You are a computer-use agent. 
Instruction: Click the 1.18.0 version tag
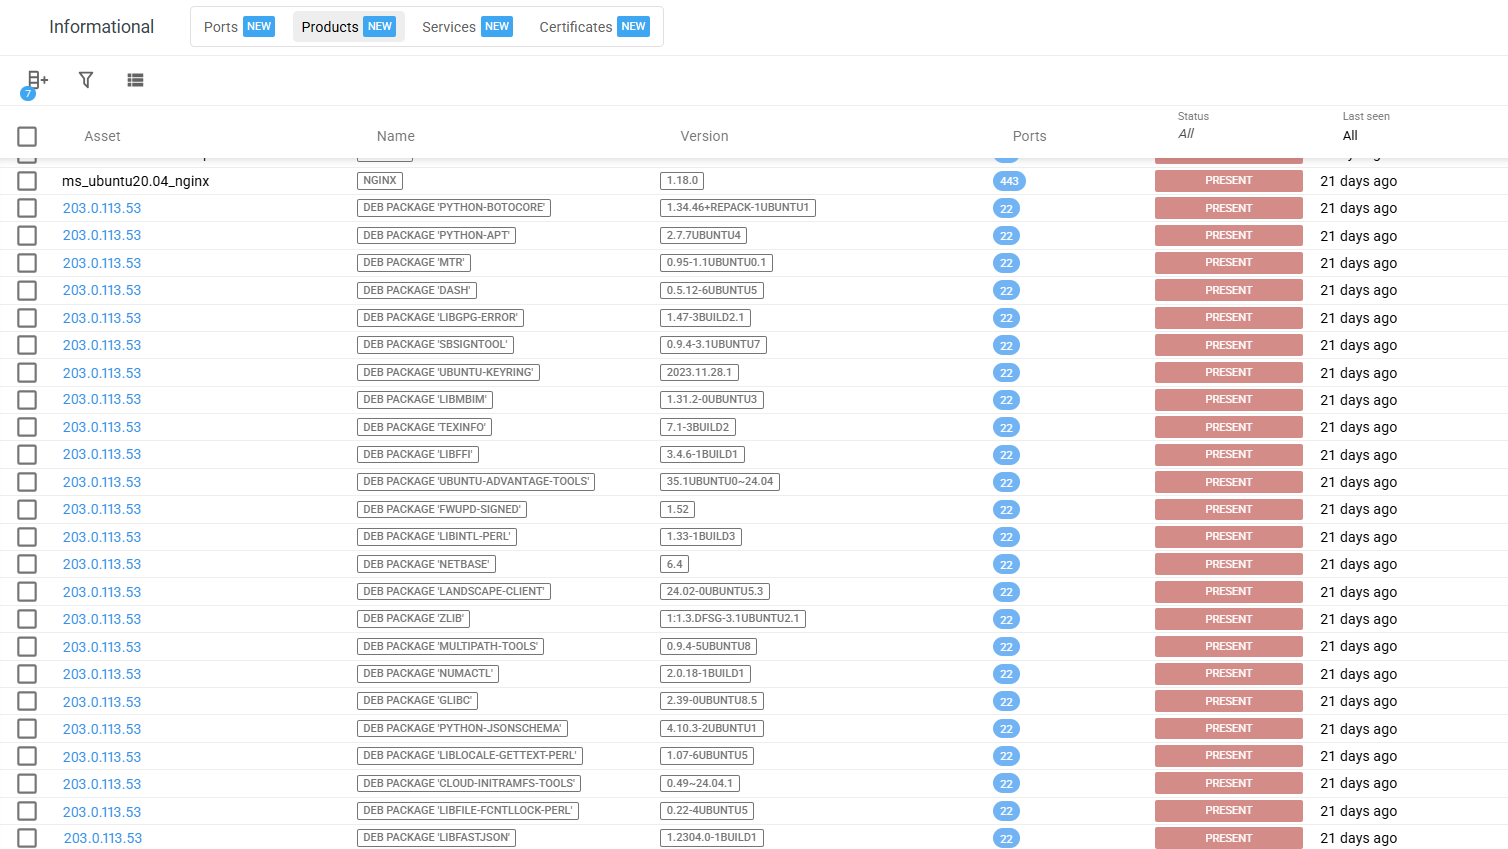682,181
